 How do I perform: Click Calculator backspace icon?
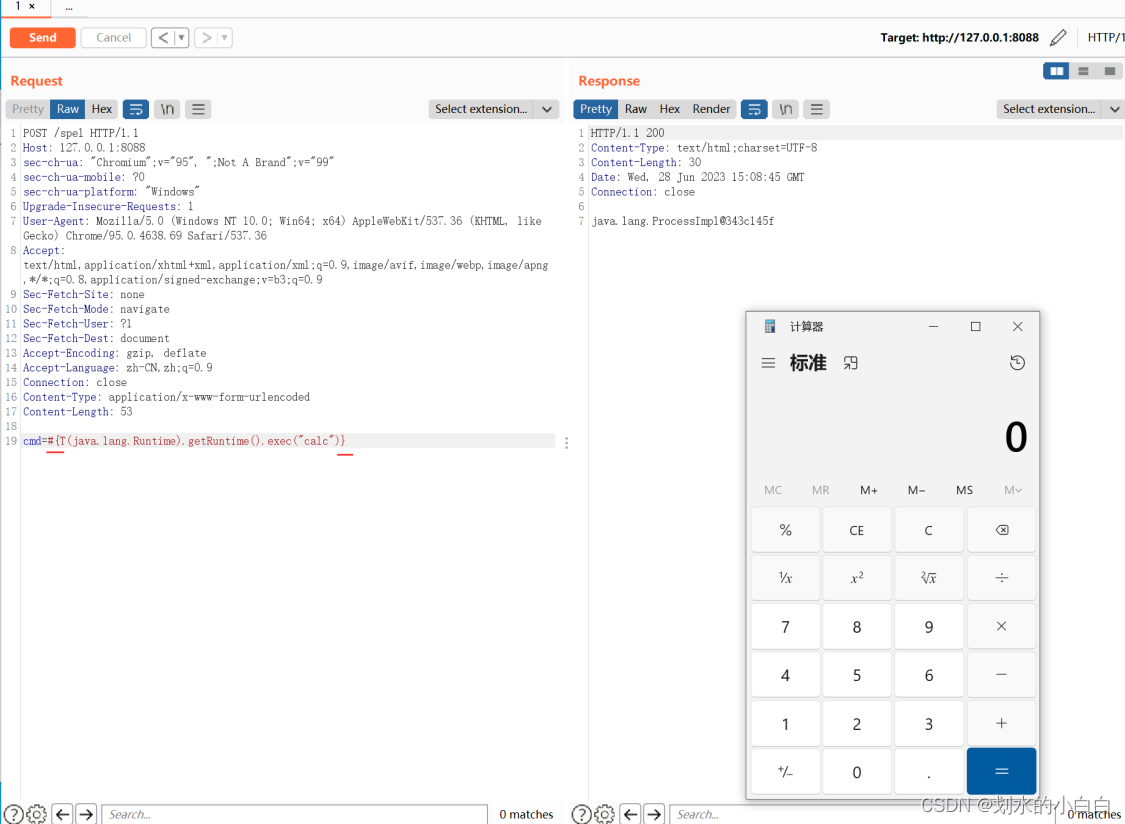[1002, 530]
